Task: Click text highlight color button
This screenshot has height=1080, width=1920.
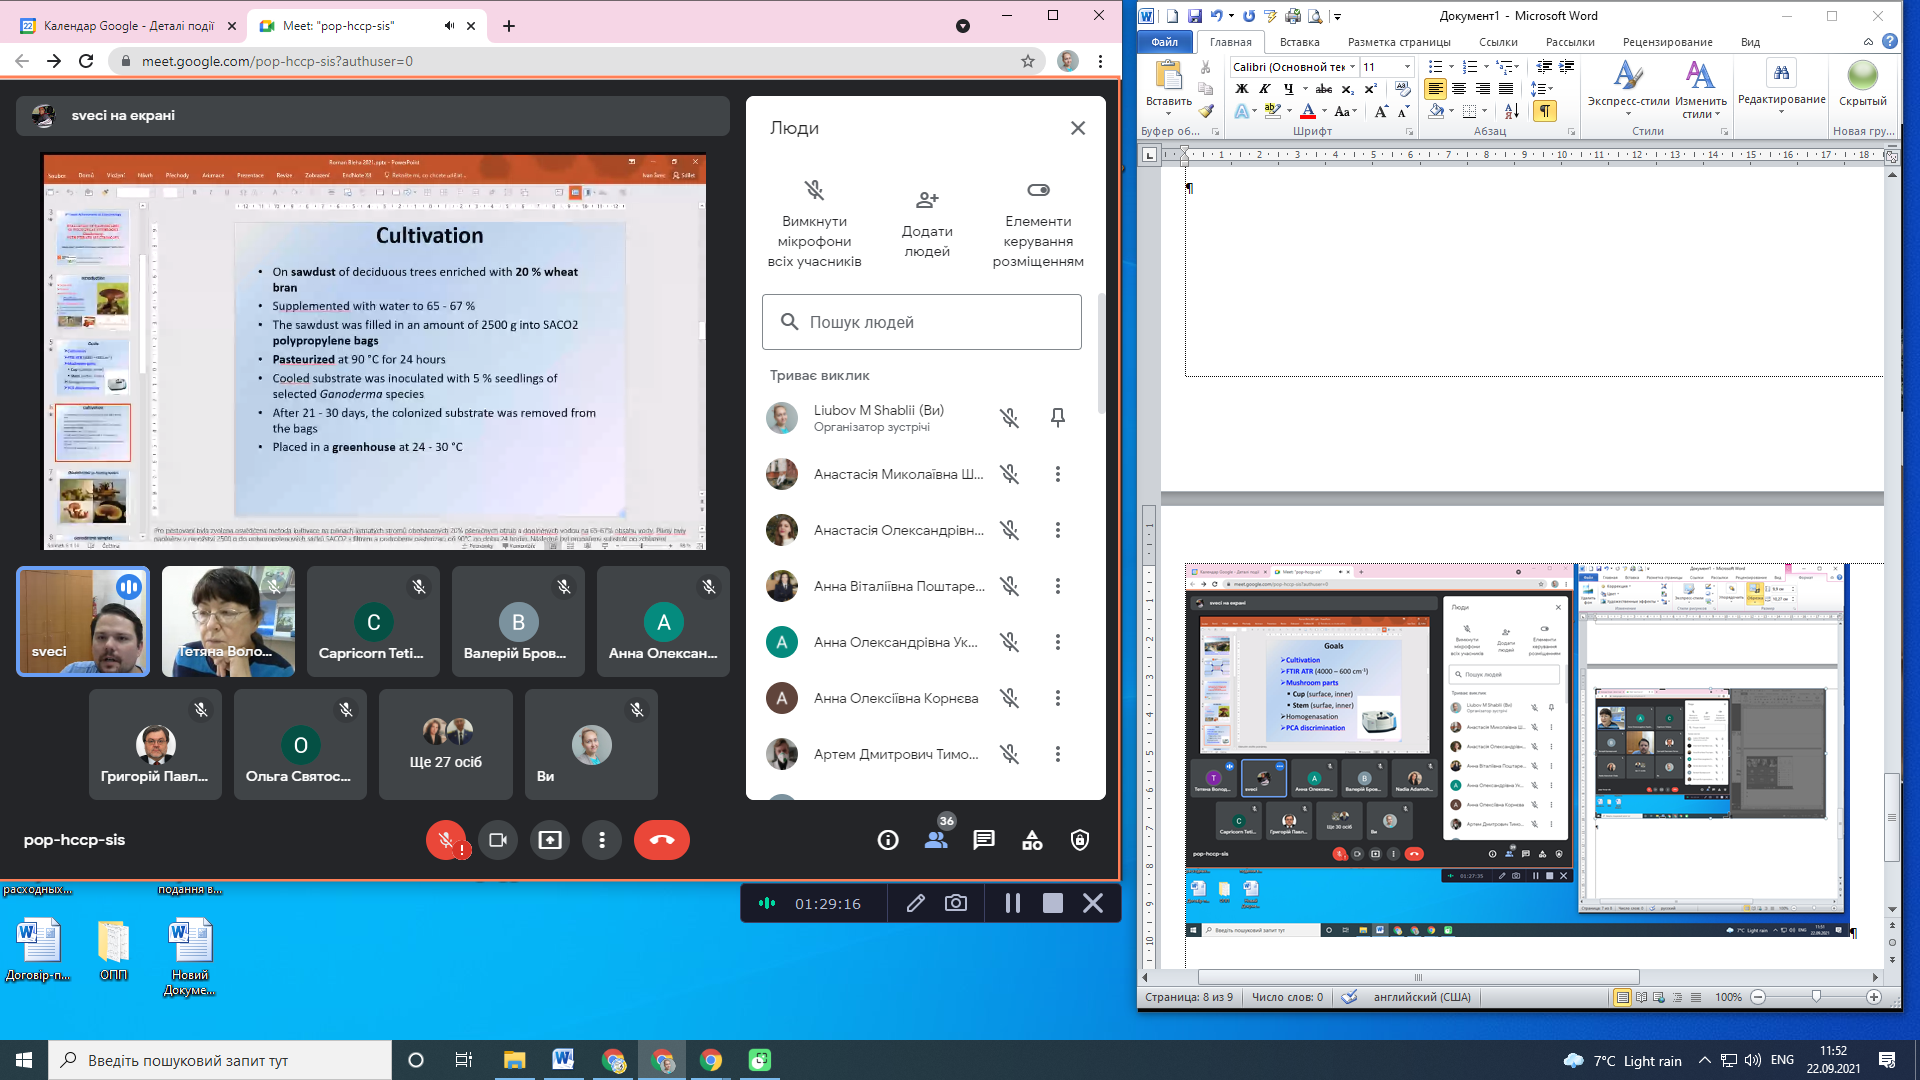Action: (1272, 111)
